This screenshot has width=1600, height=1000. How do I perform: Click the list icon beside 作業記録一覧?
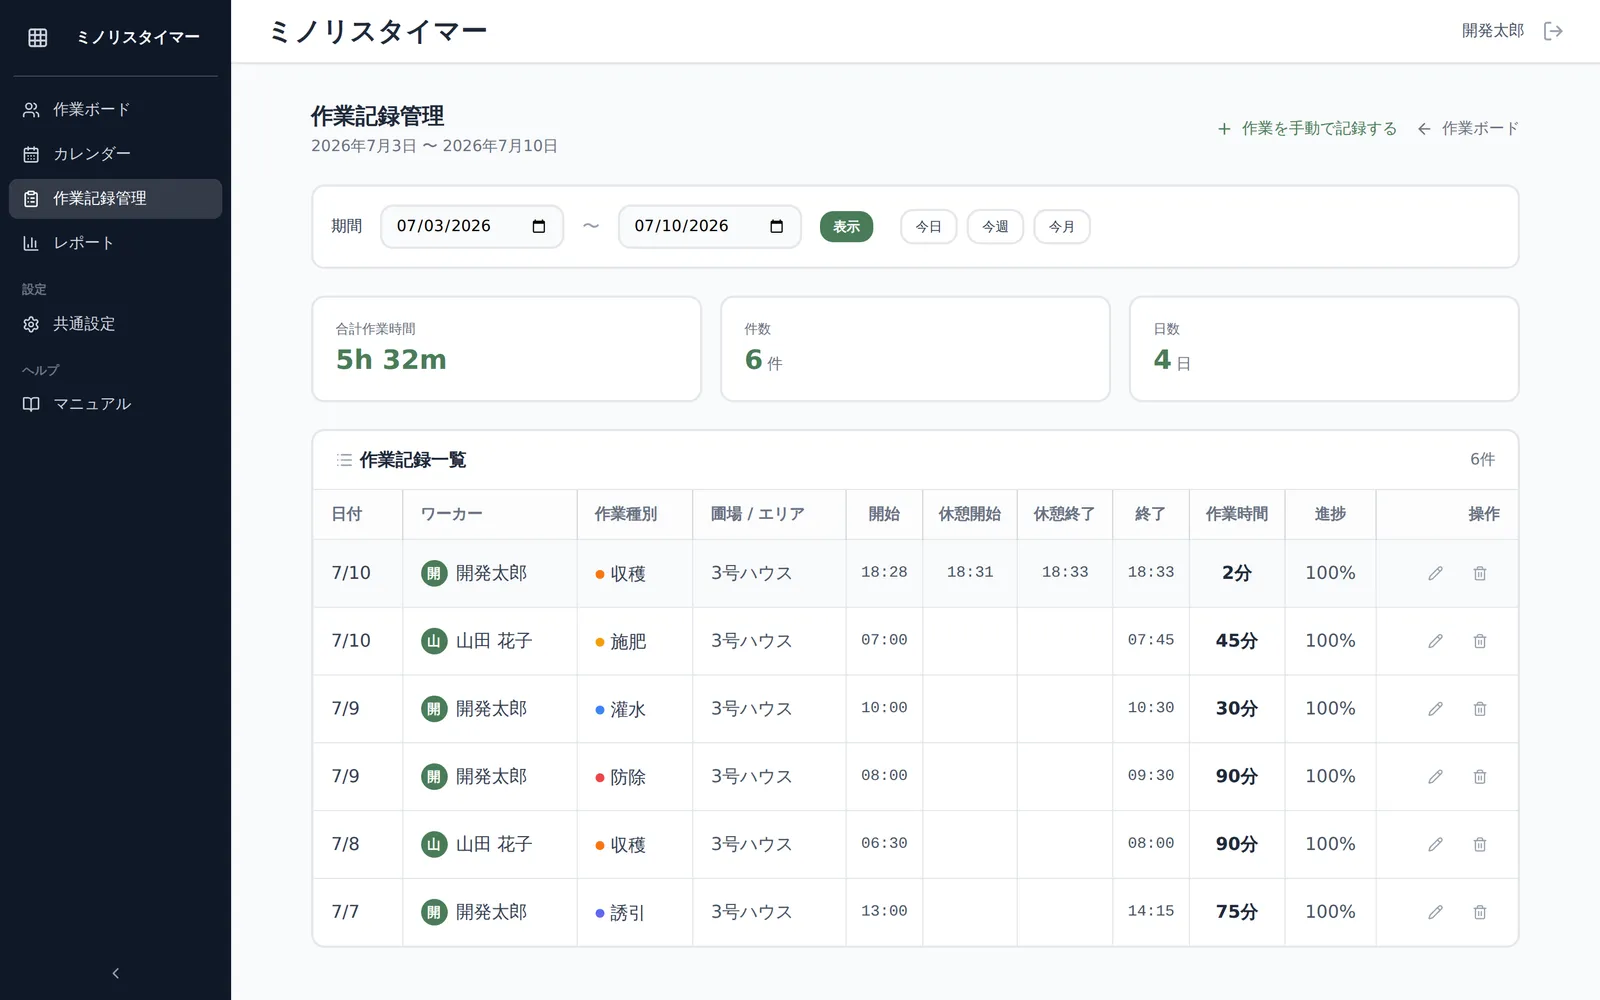[344, 460]
